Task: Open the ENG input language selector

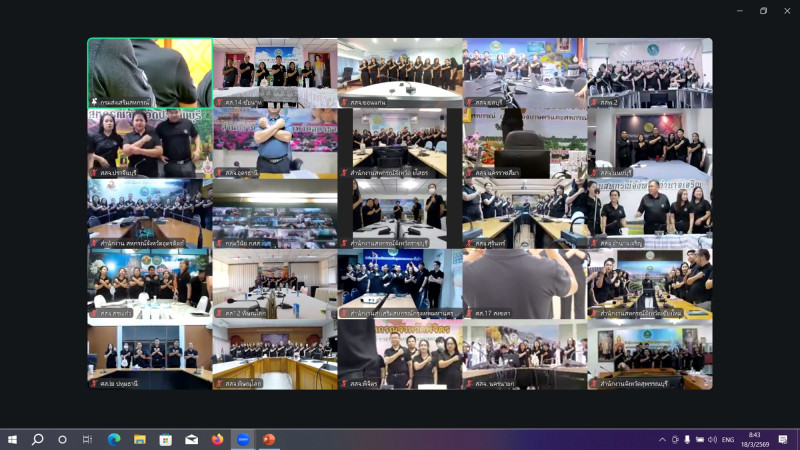Action: click(728, 439)
